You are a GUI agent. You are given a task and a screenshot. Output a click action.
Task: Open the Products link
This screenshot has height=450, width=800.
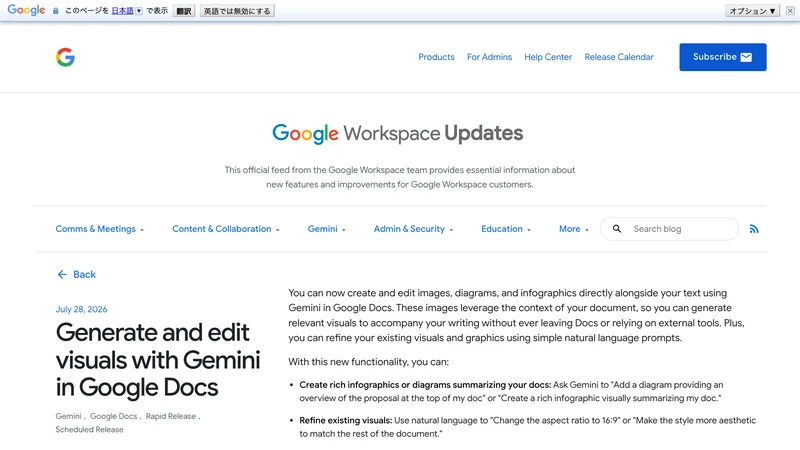436,57
